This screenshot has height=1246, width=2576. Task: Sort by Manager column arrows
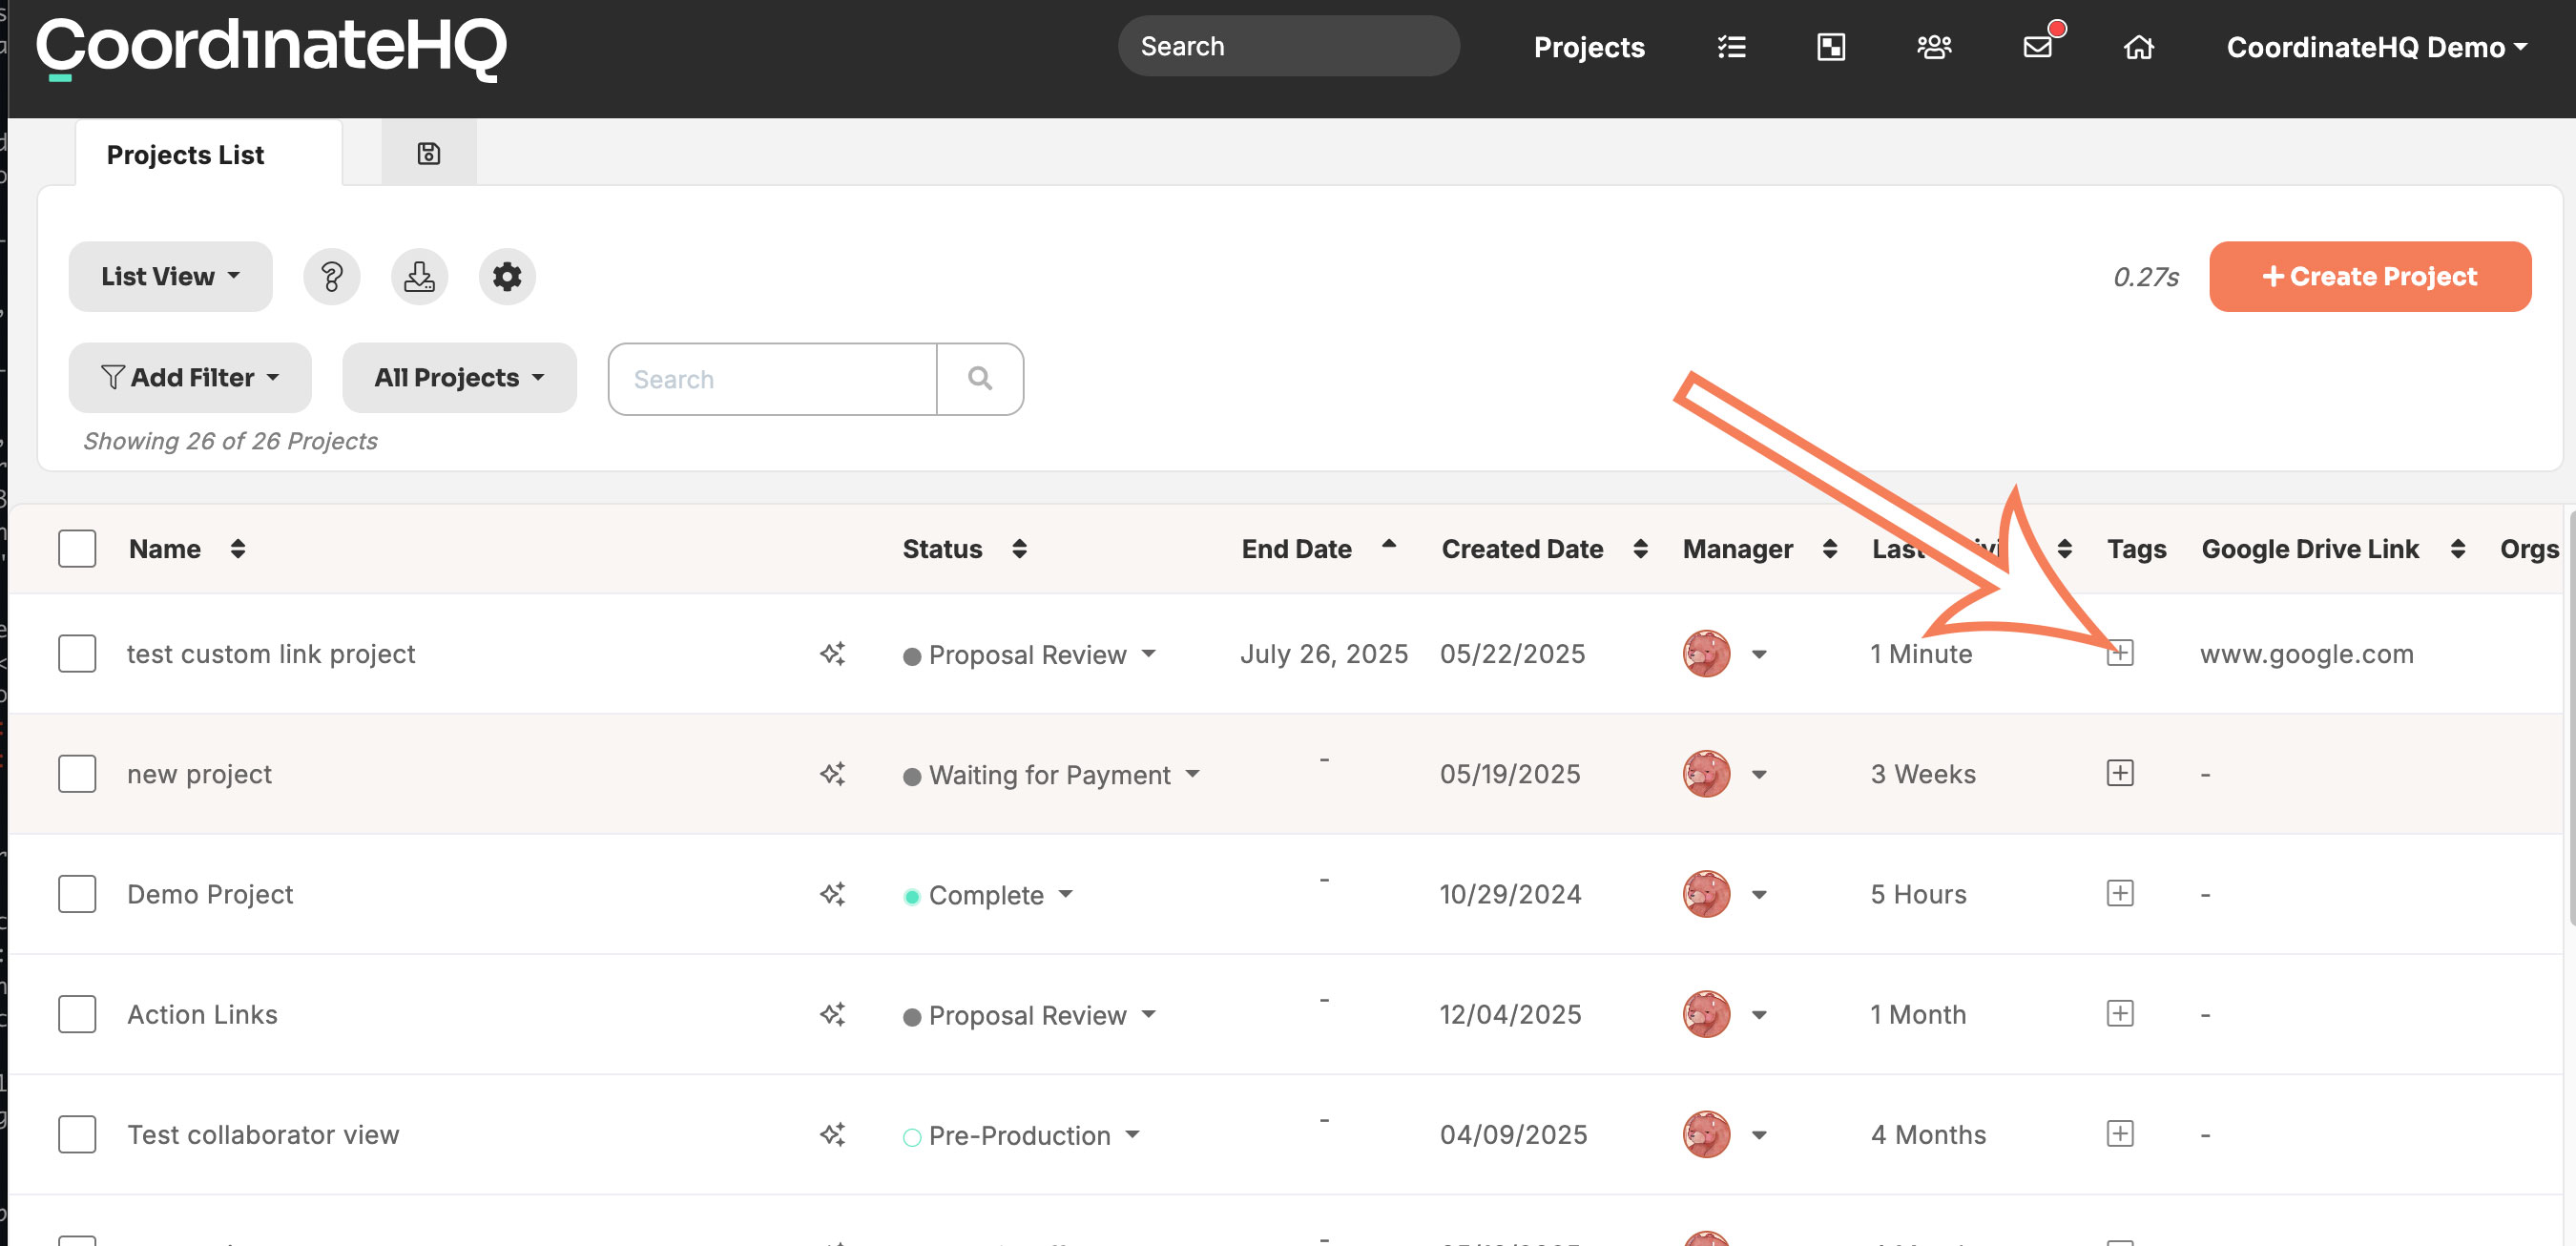point(1830,549)
